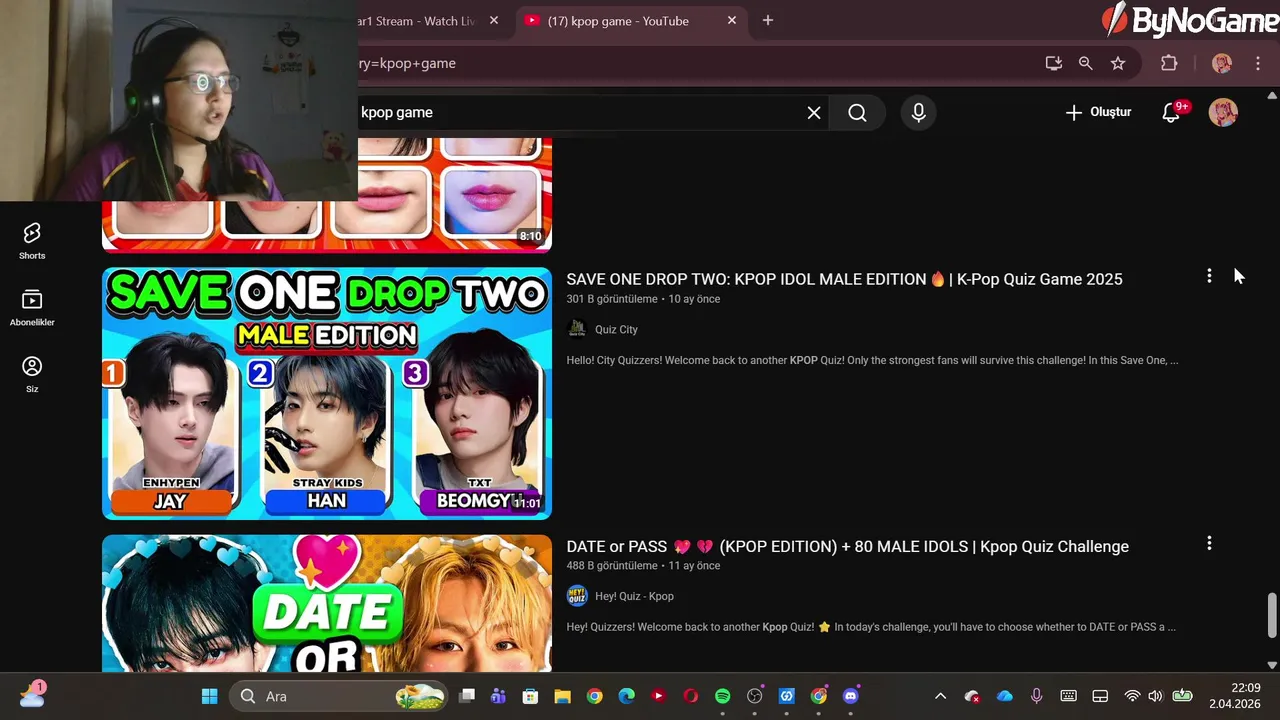1280x720 pixels.
Task: Click the browser address bar URL
Action: coord(408,63)
